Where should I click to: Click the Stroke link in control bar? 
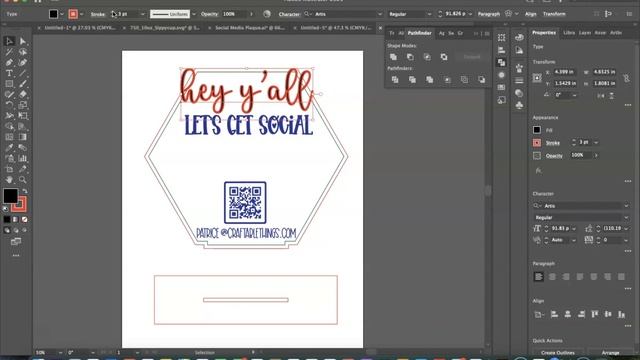[98, 14]
